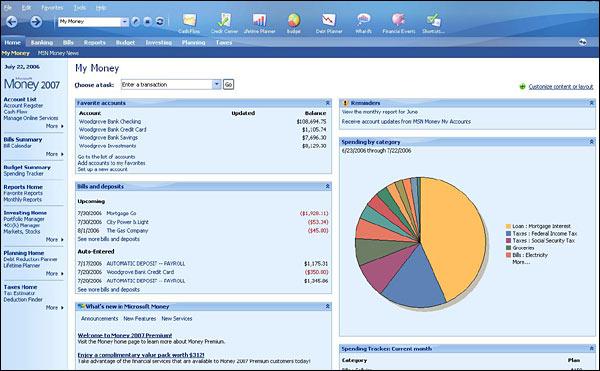Open the Tools menu
The image size is (600, 371).
[x=80, y=7]
